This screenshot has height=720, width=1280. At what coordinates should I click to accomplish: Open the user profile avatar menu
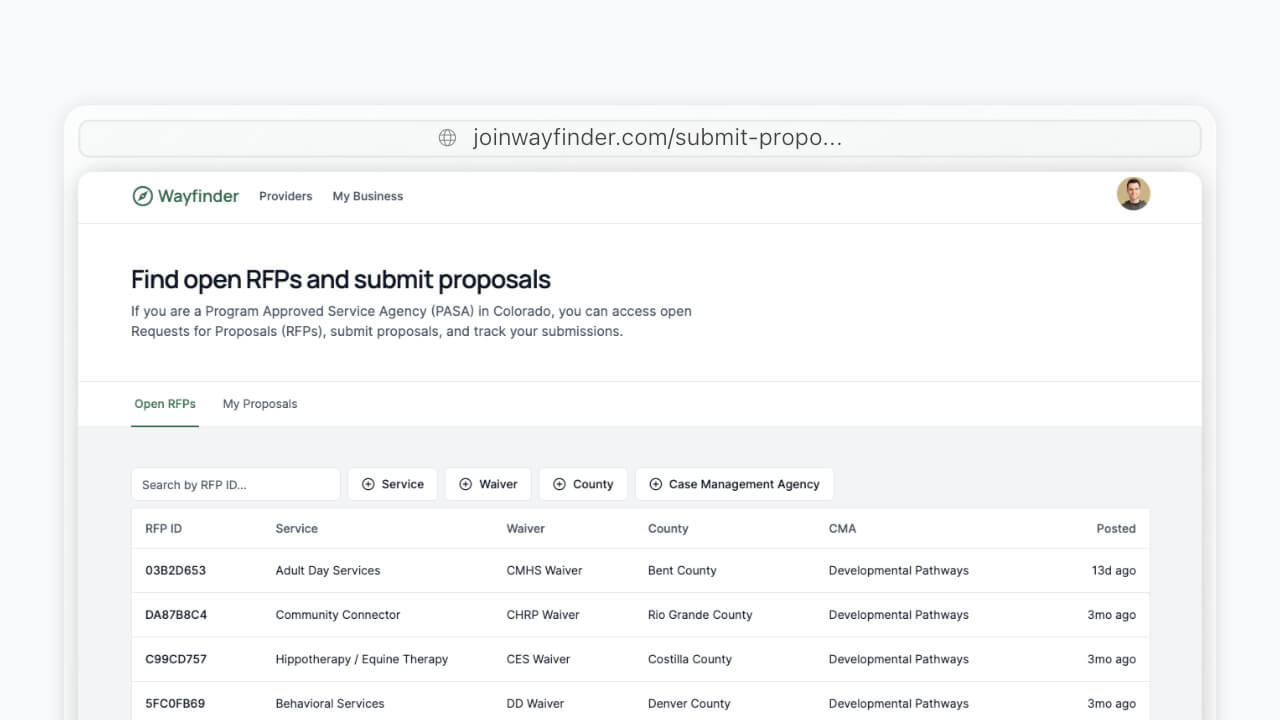pyautogui.click(x=1133, y=193)
